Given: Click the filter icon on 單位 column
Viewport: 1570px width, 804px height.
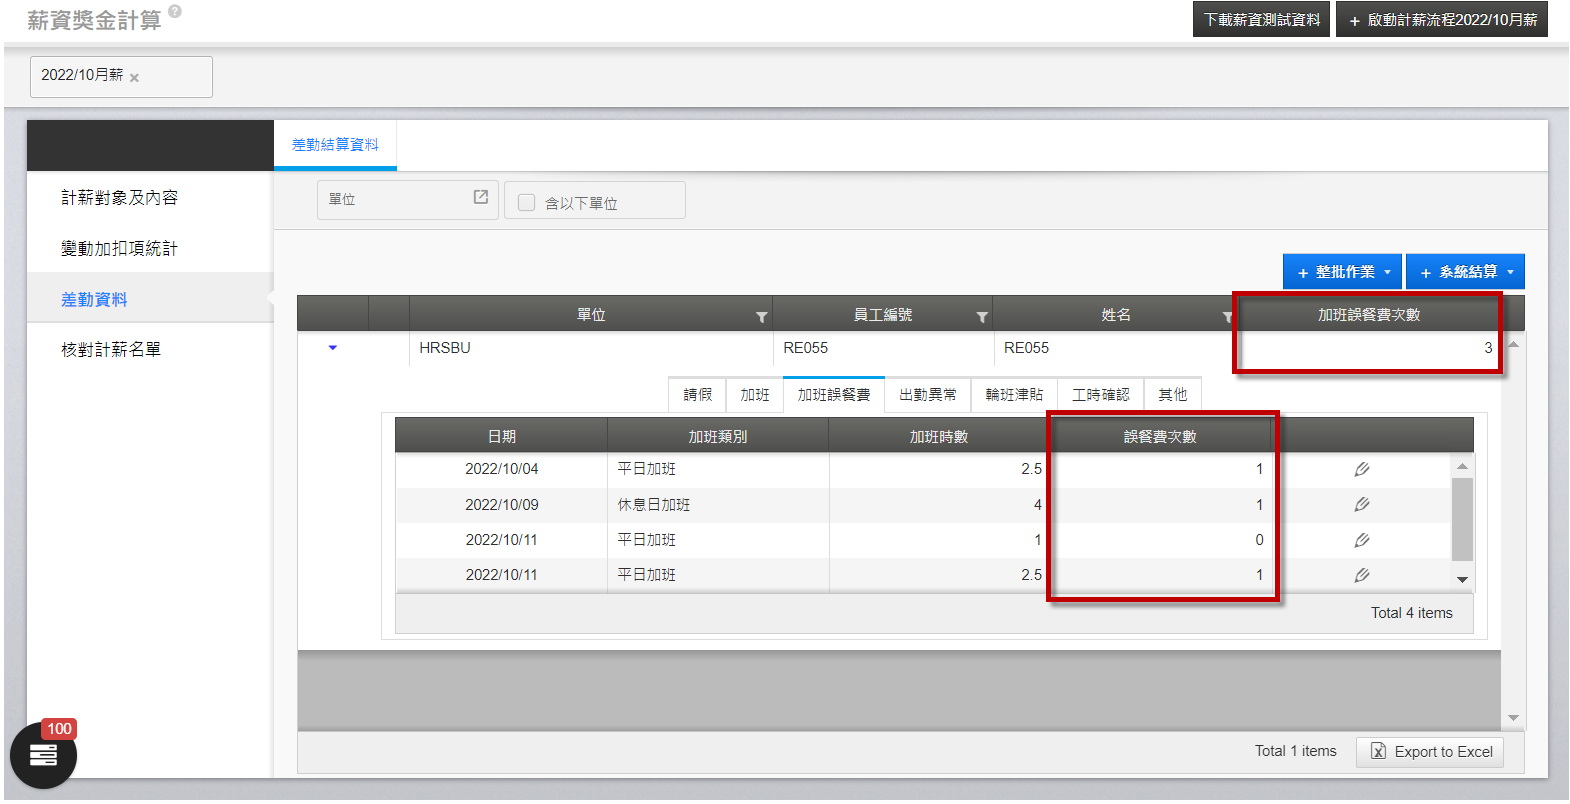Looking at the screenshot, I should tap(761, 317).
